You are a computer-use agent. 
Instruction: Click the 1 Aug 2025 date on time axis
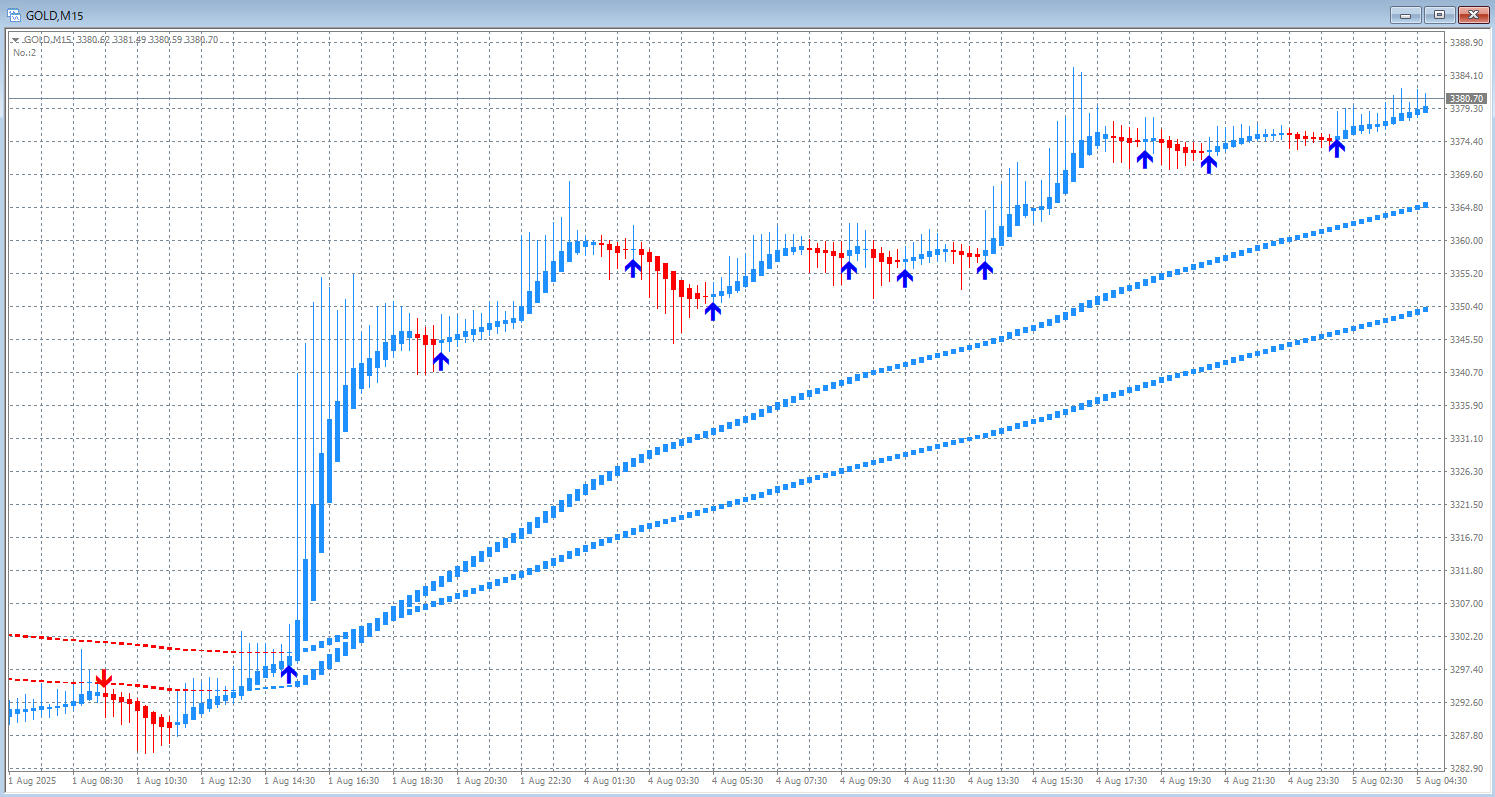32,780
